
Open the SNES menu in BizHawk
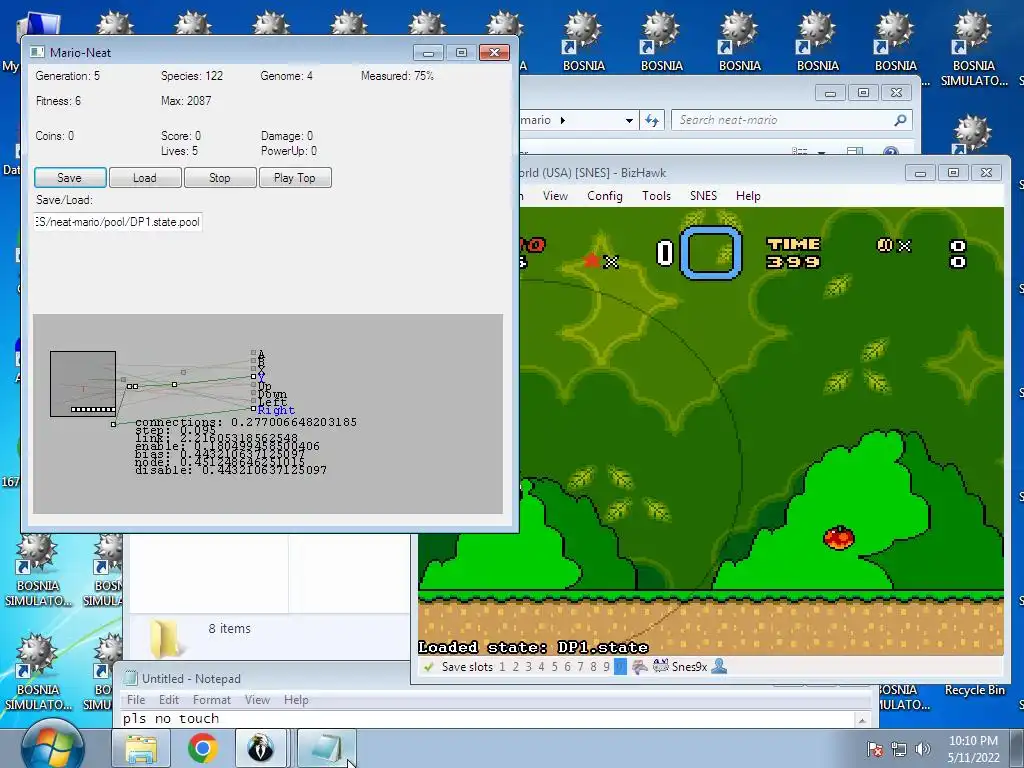(703, 196)
